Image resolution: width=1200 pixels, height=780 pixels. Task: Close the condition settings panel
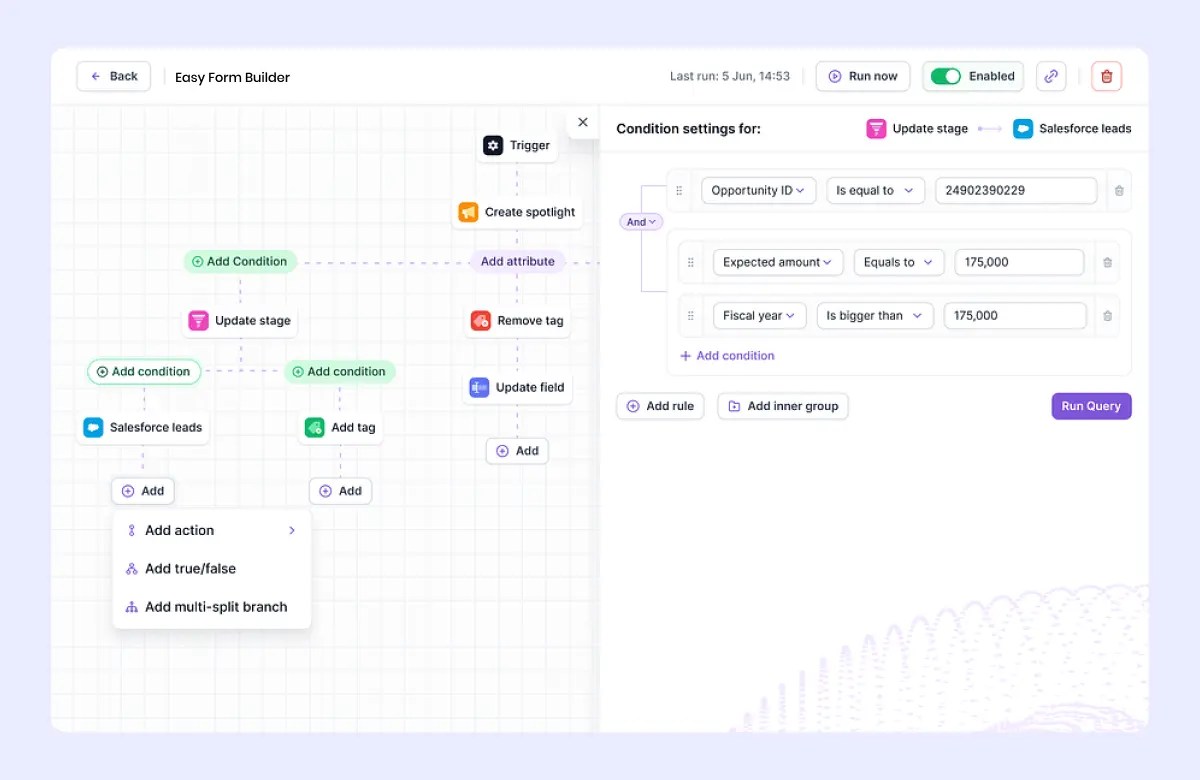(583, 122)
